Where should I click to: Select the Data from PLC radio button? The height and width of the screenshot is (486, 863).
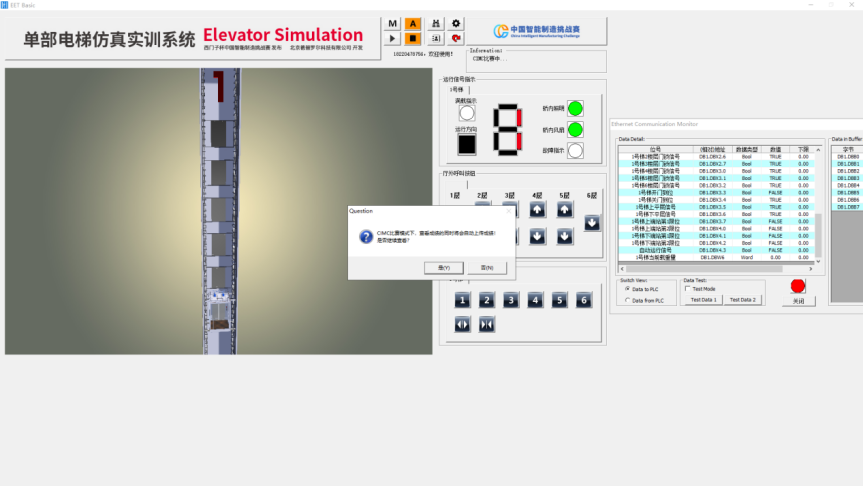tap(627, 300)
